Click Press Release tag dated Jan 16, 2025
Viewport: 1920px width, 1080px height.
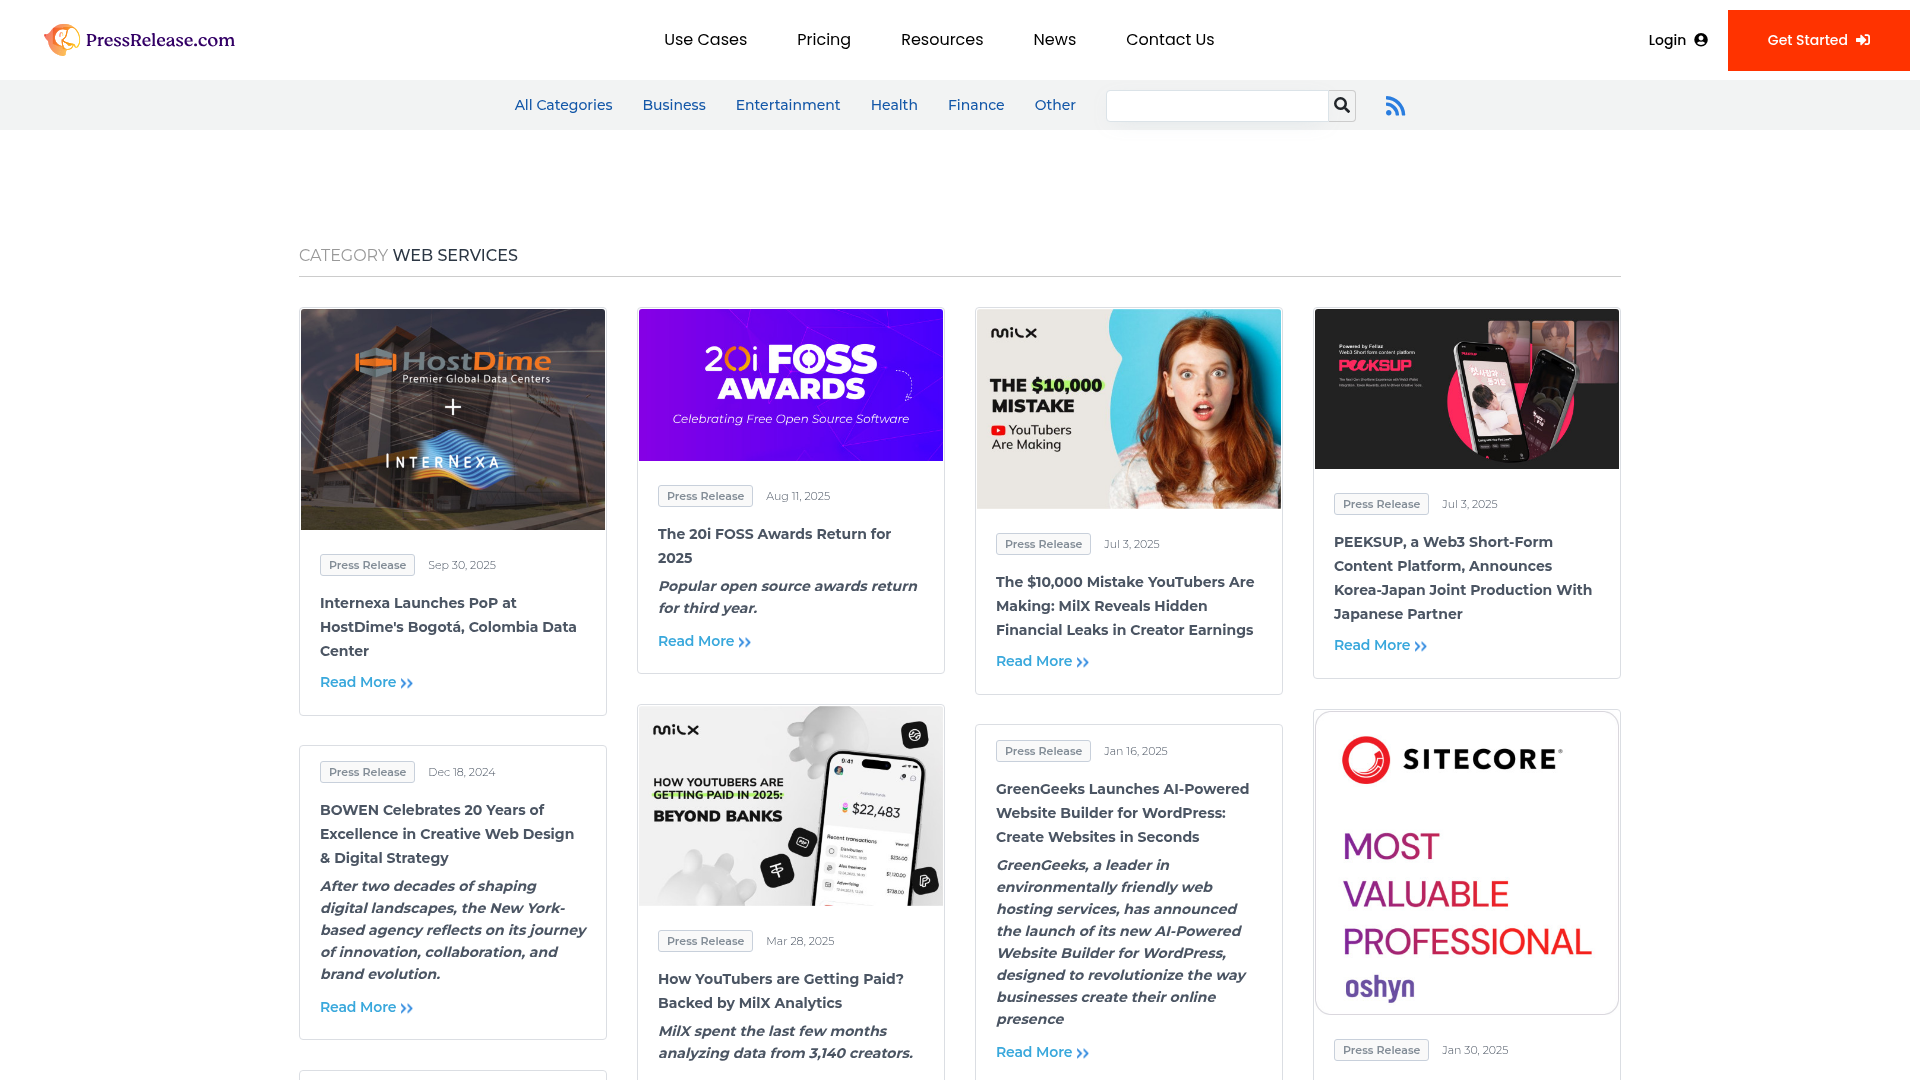click(1043, 751)
